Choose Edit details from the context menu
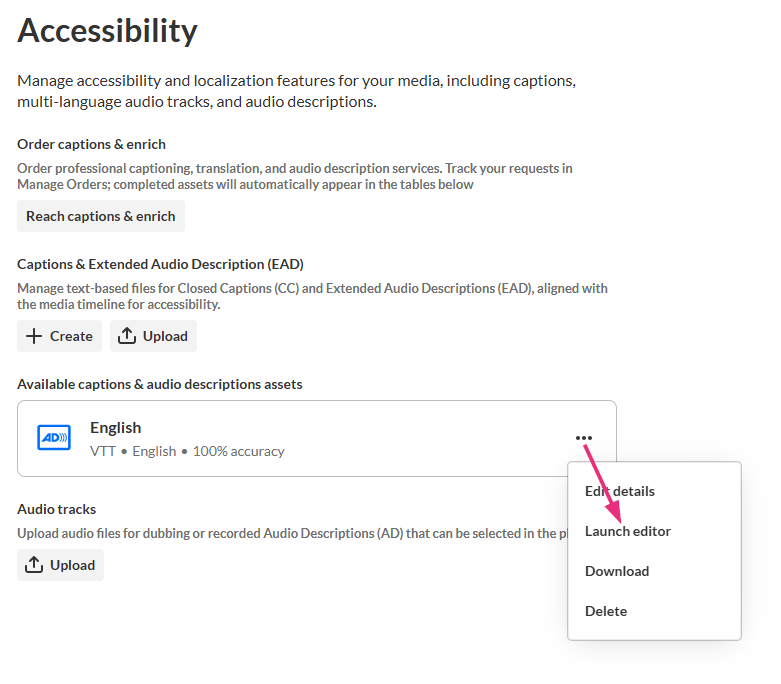Screen dimensions: 781x684 pyautogui.click(x=620, y=491)
